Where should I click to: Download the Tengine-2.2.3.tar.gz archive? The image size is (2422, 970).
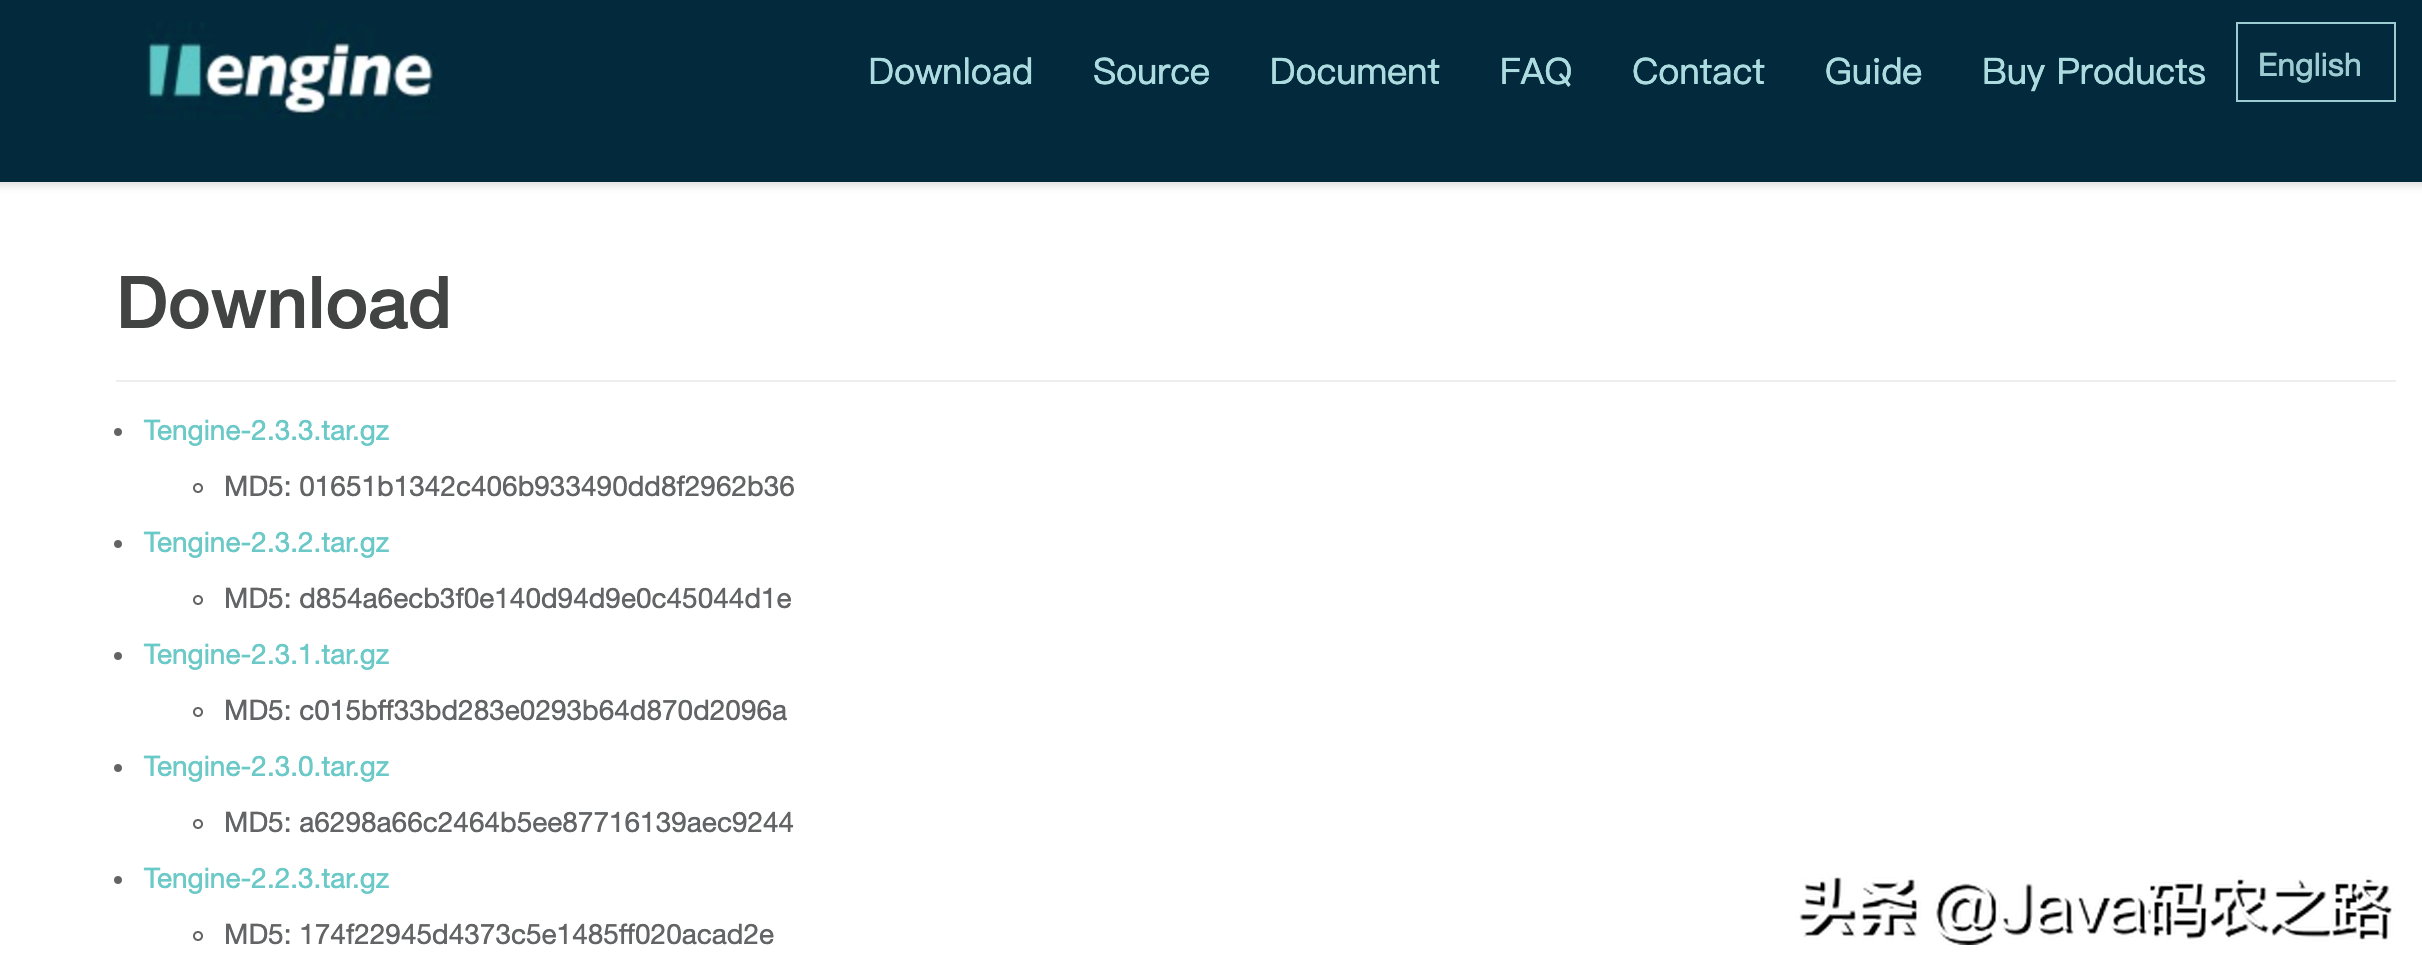click(266, 879)
